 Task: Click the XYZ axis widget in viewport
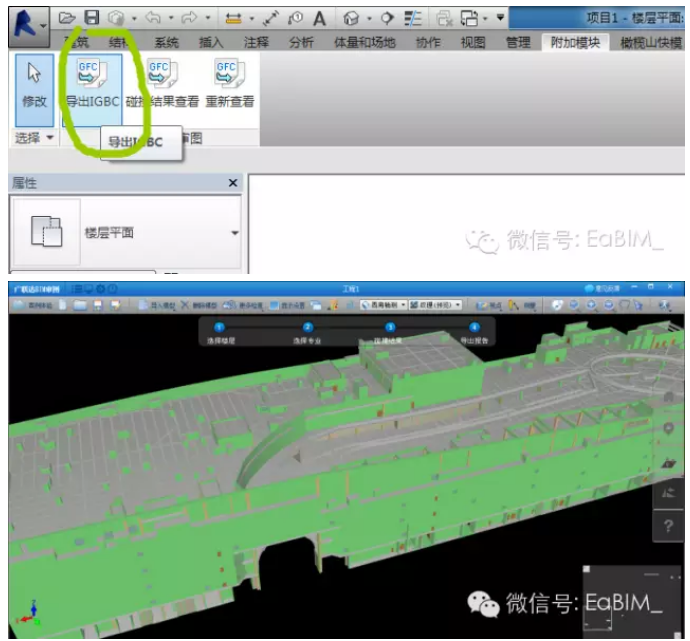(x=29, y=613)
